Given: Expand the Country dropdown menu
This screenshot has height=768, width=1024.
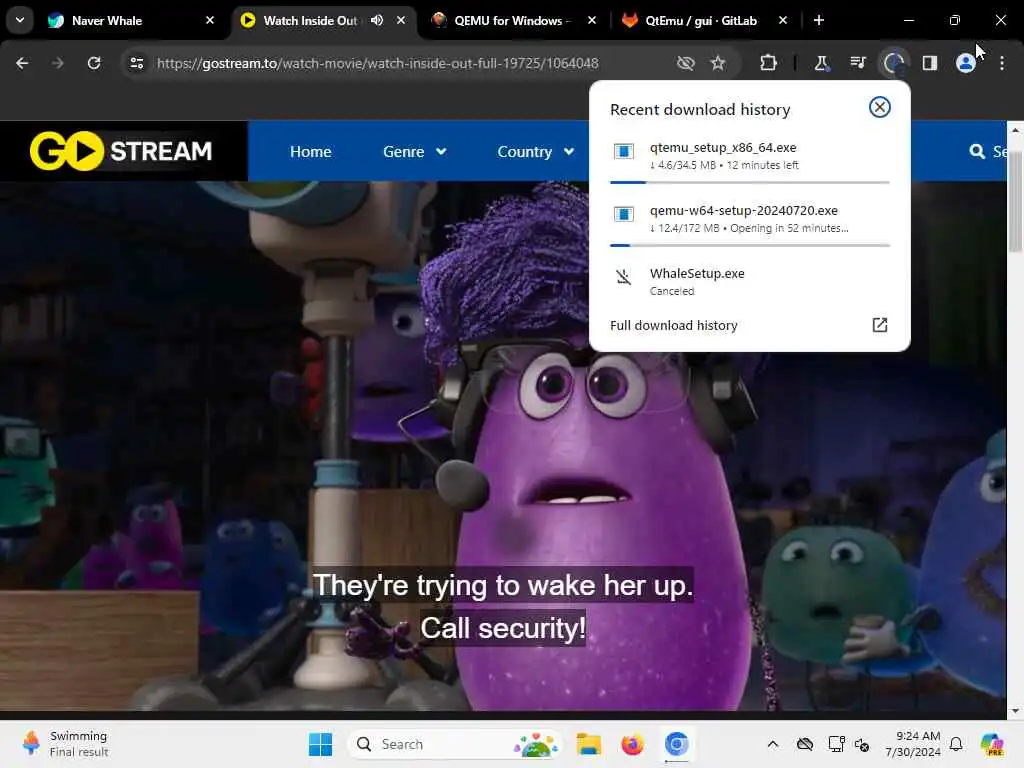Looking at the screenshot, I should coord(536,152).
